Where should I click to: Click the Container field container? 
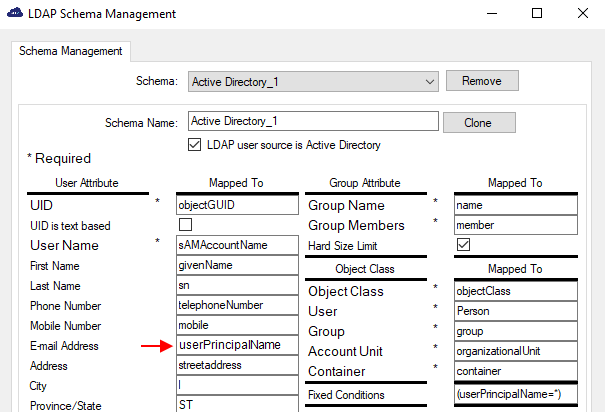515,371
